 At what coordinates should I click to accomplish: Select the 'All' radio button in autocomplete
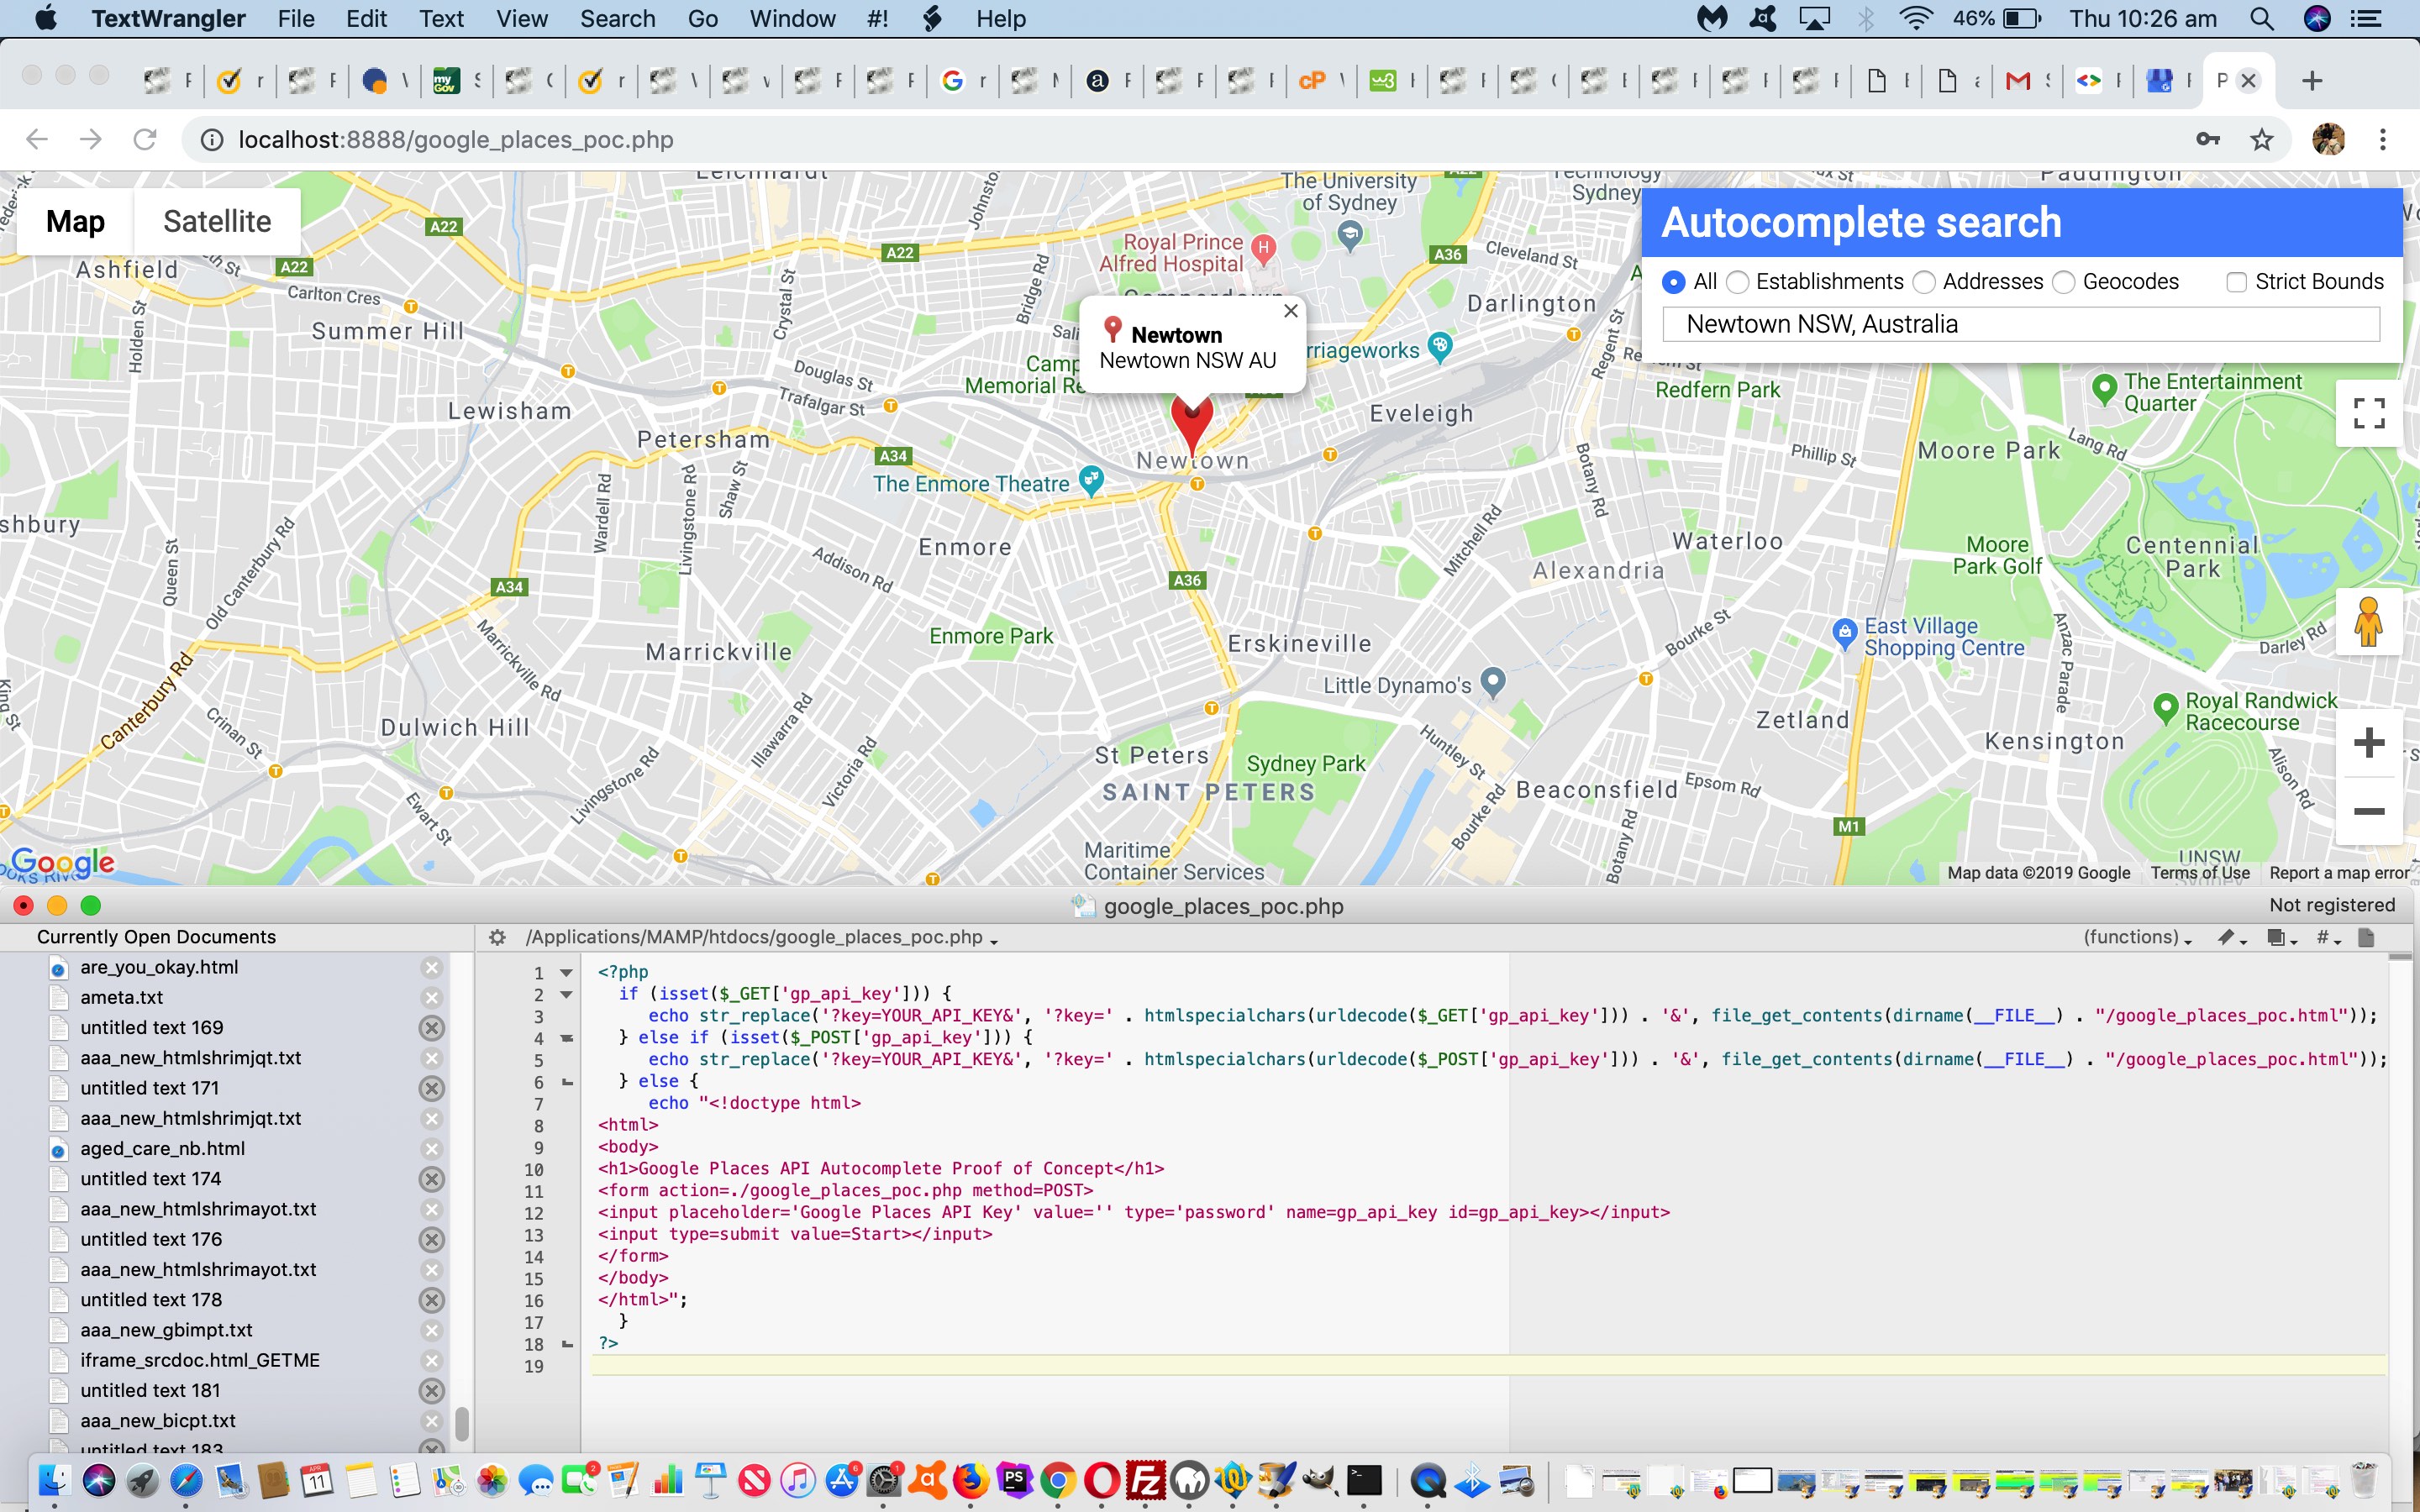coord(1675,282)
